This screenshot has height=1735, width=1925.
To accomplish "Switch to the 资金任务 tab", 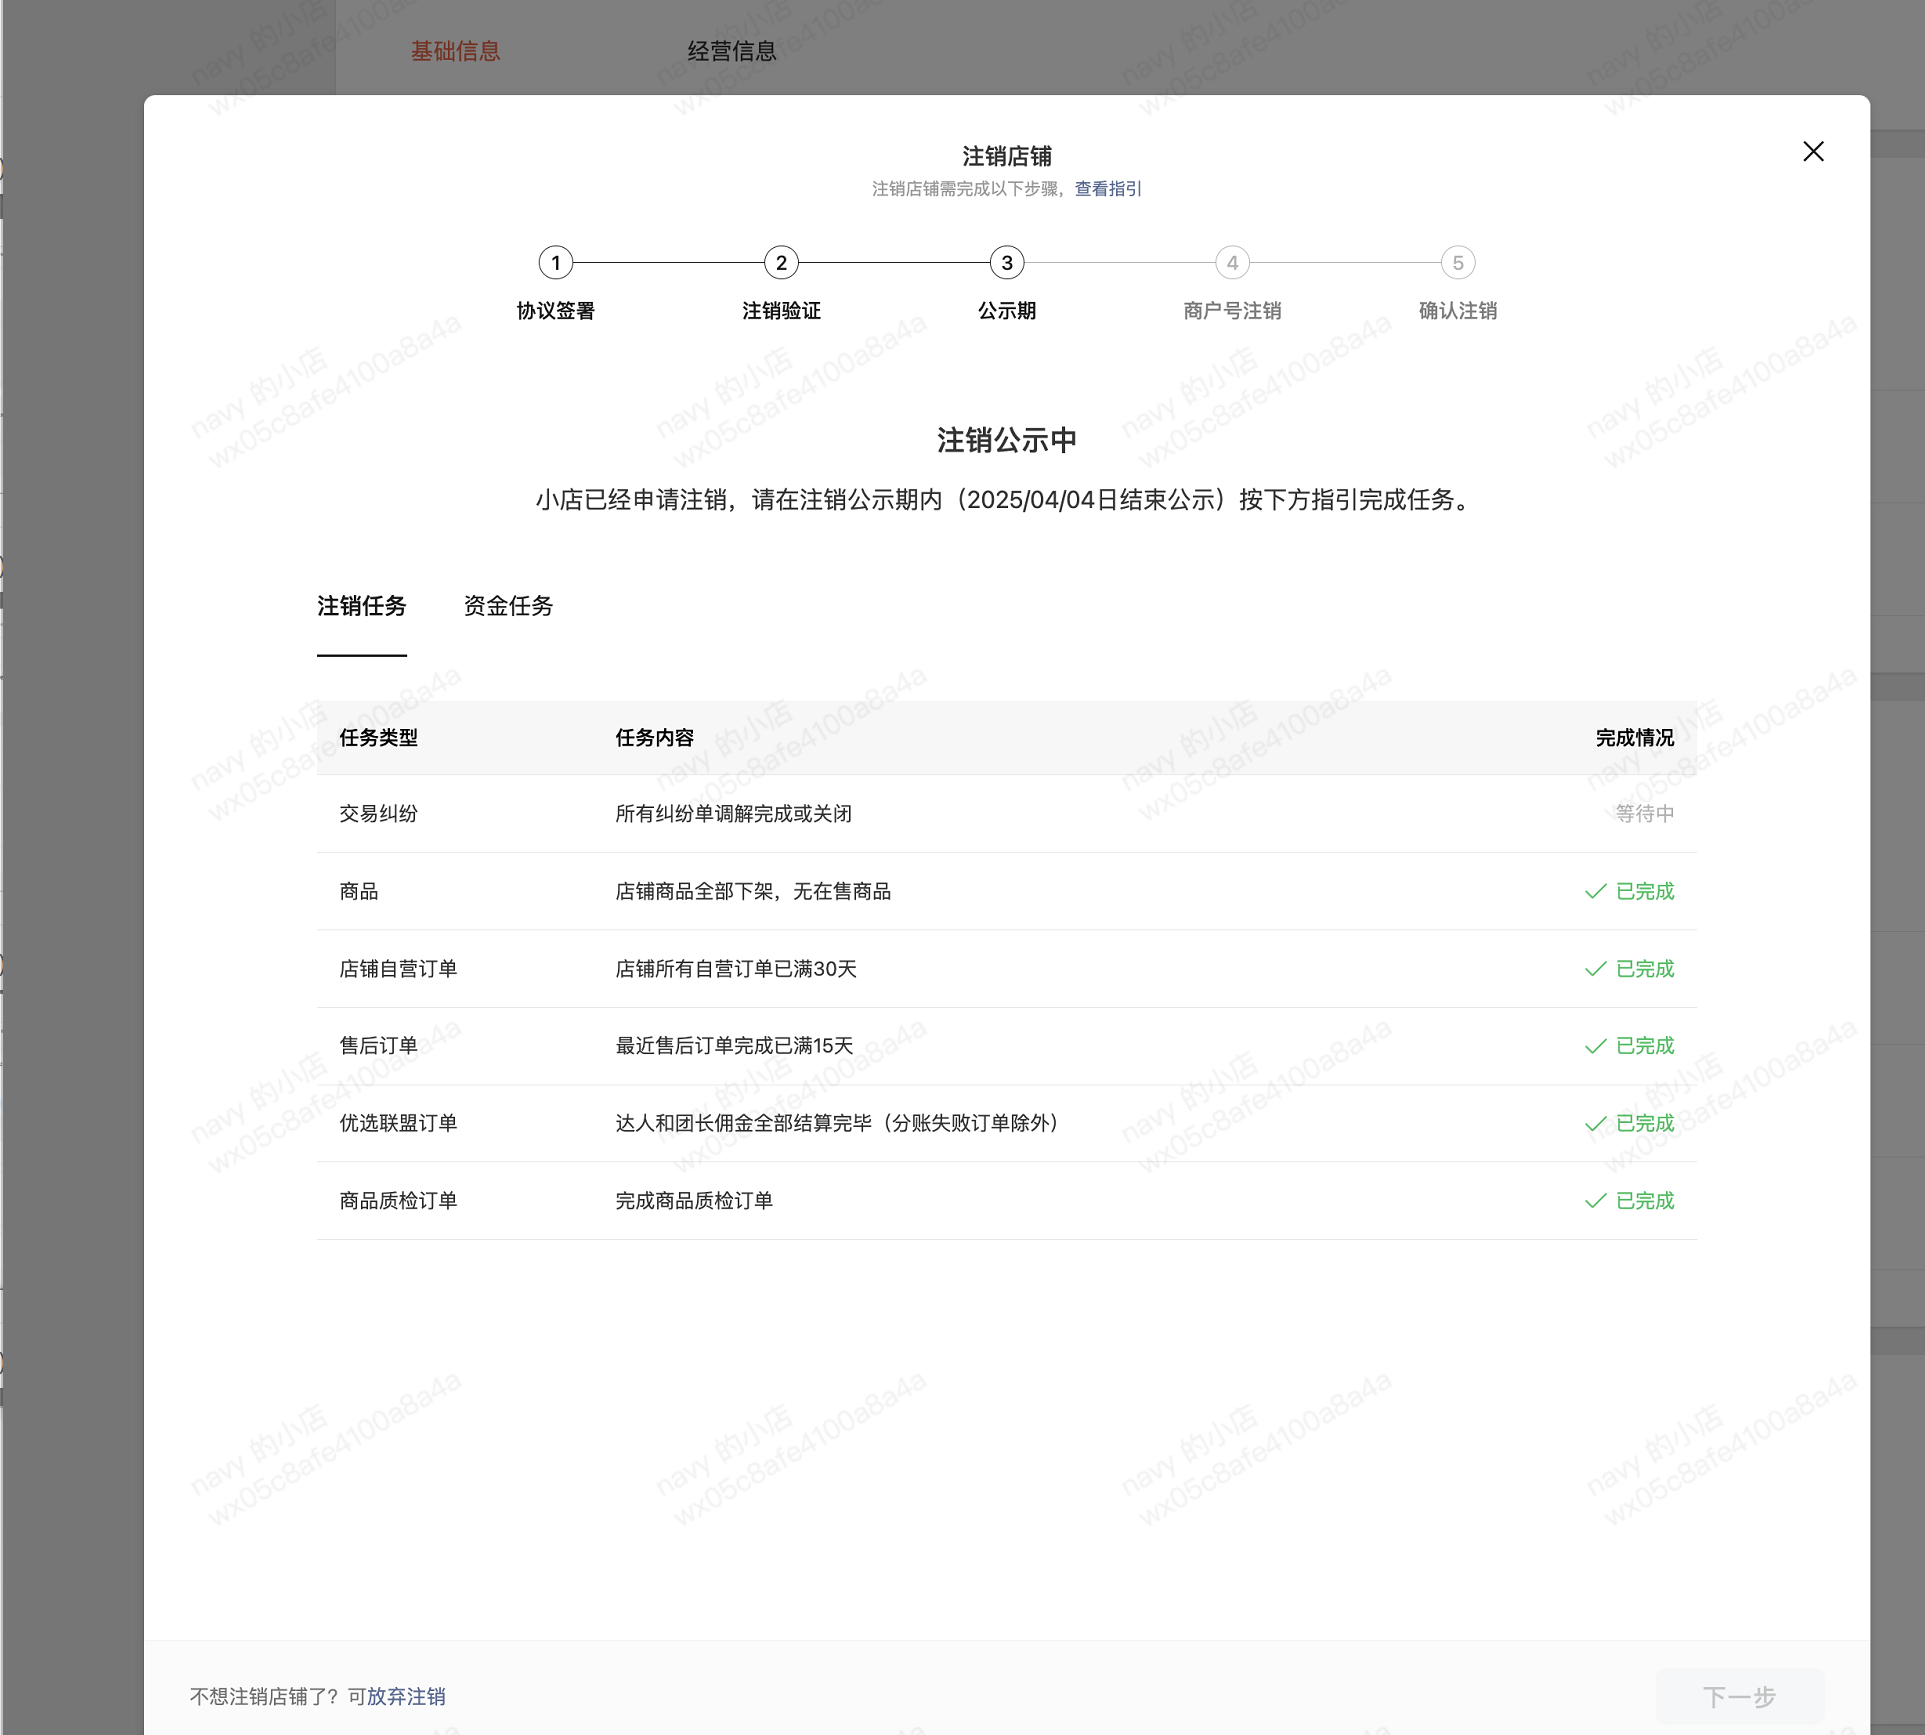I will pyautogui.click(x=508, y=606).
